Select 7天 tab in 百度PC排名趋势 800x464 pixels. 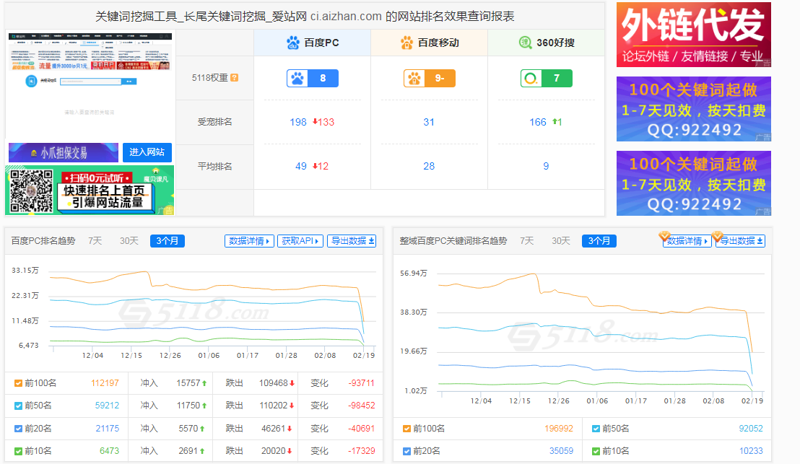pos(95,241)
